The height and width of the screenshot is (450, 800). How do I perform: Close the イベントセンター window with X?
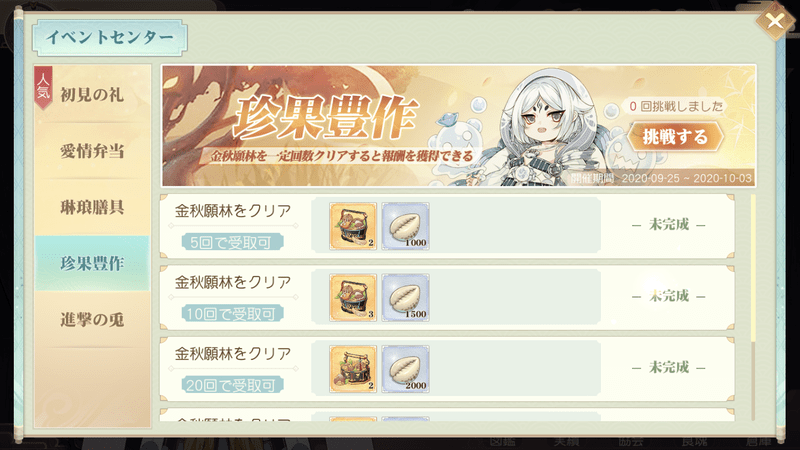(775, 21)
